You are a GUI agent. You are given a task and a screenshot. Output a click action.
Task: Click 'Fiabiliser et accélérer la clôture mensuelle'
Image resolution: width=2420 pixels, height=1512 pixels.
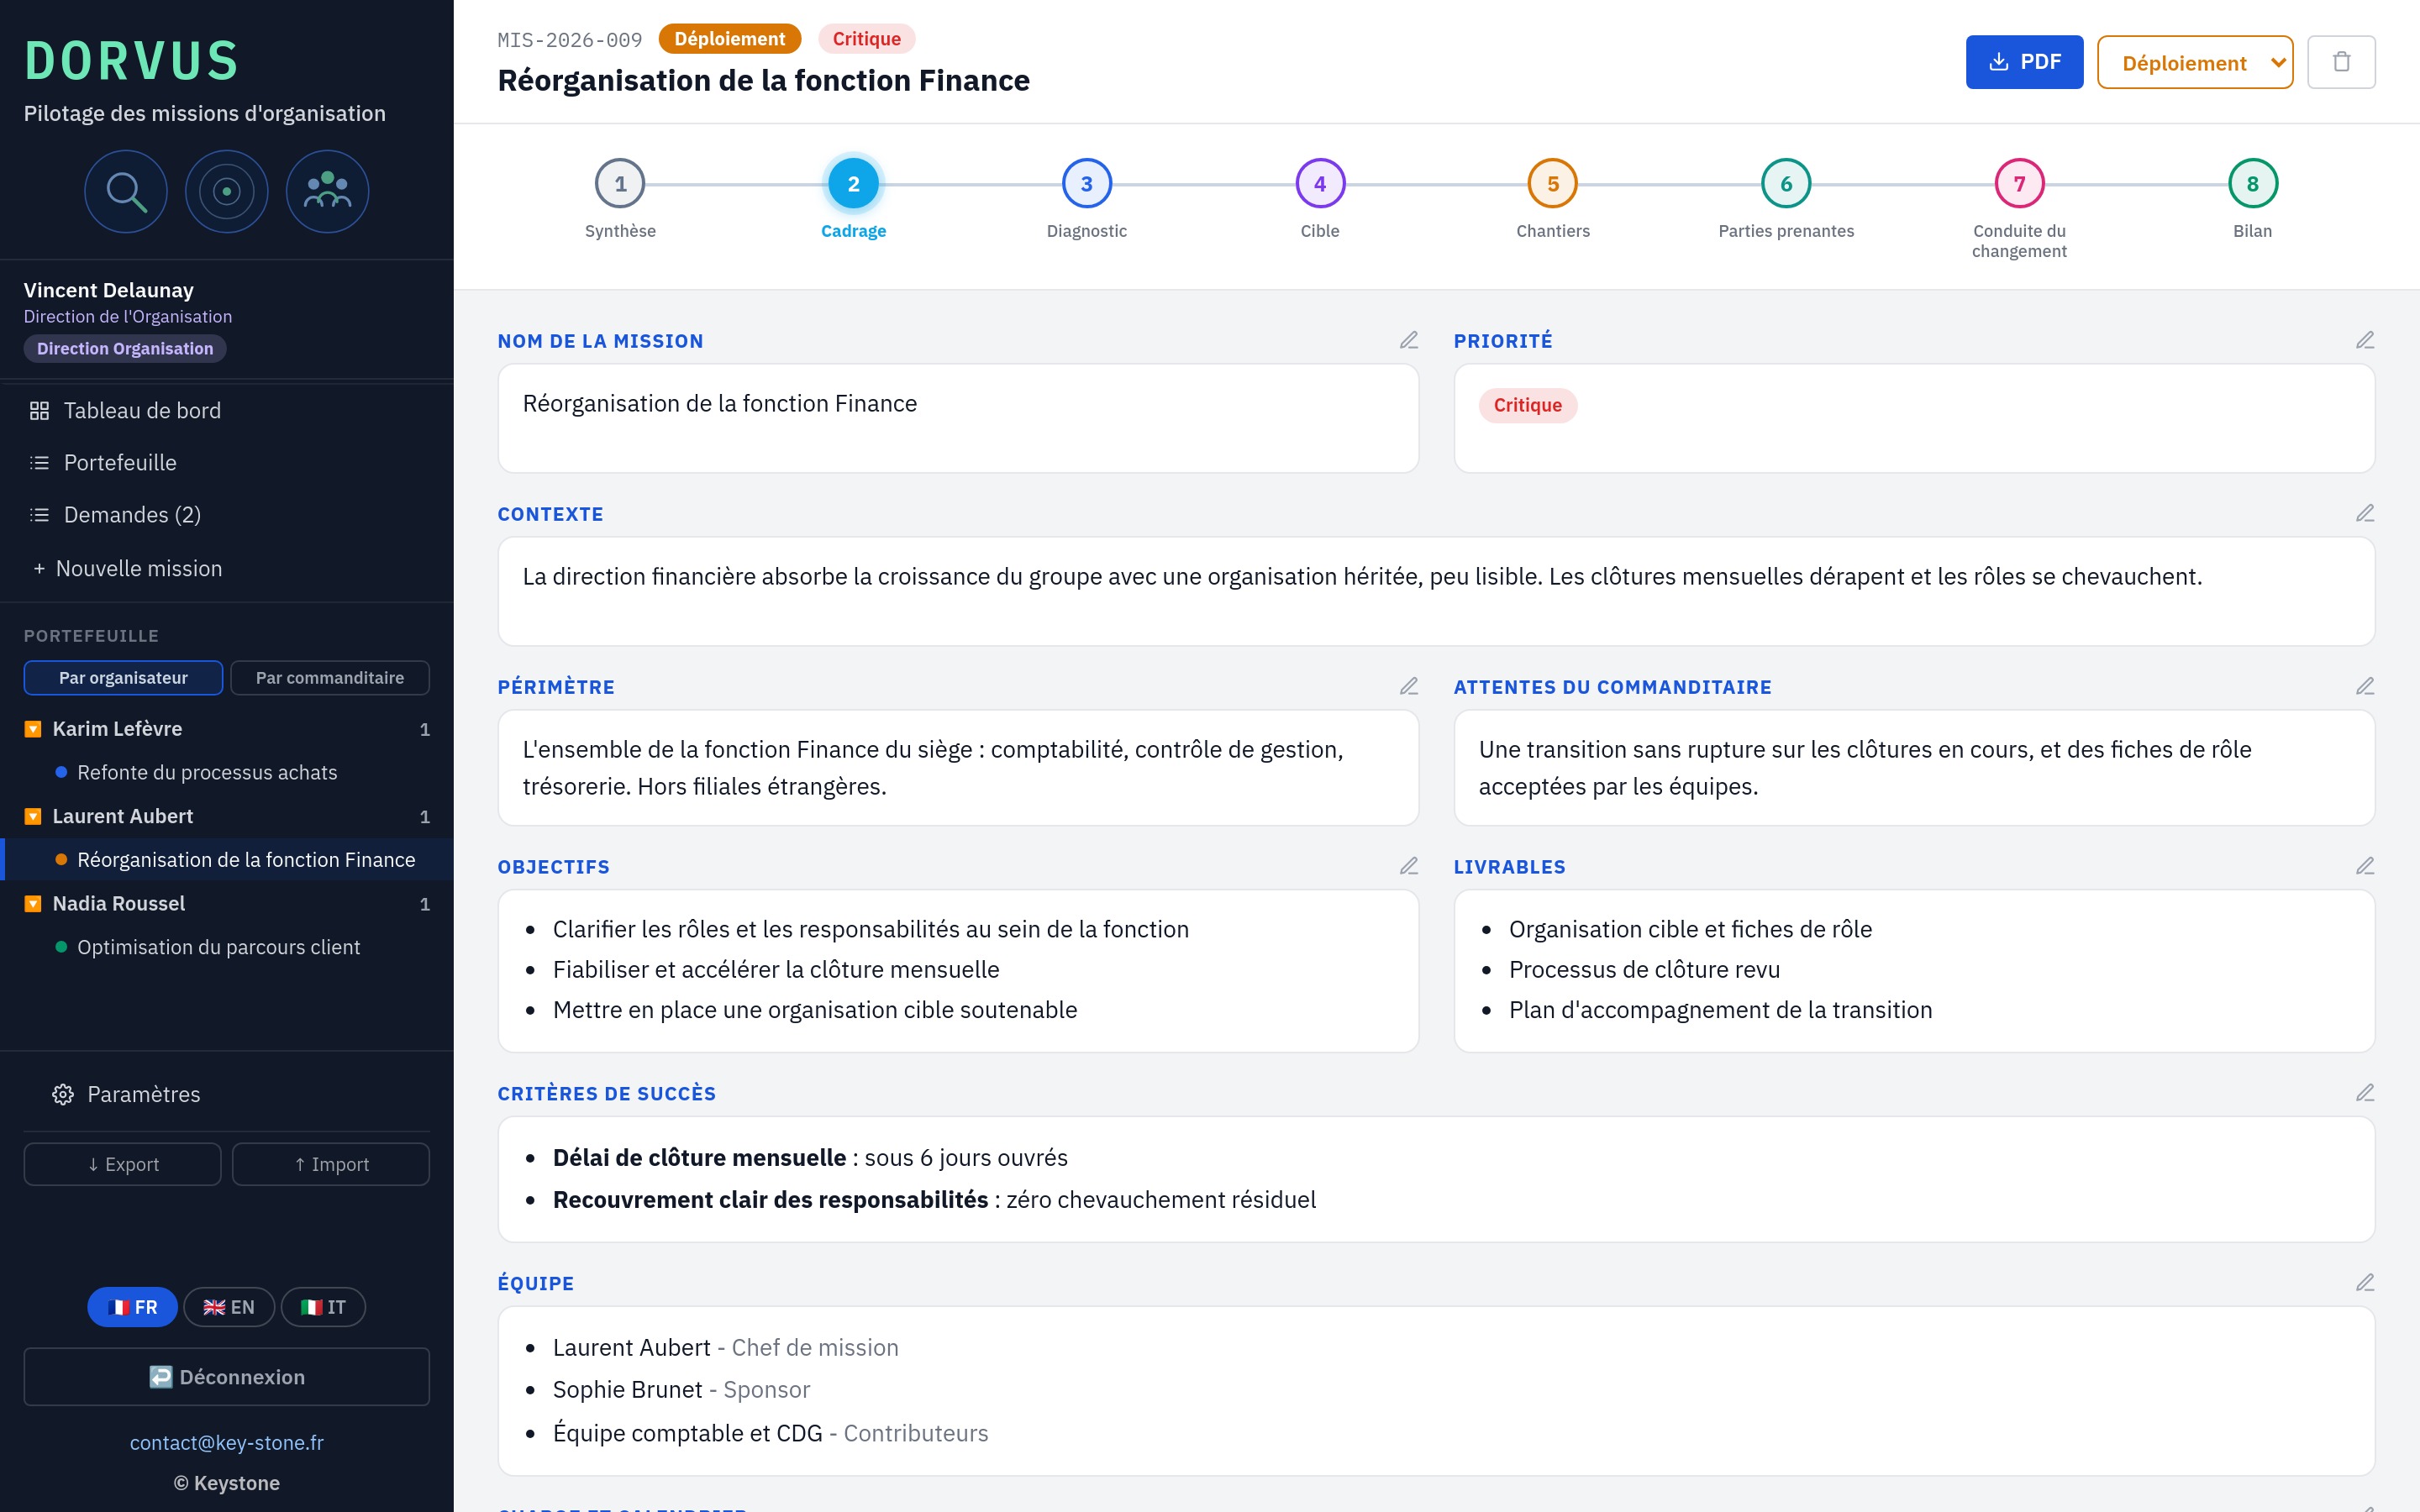(x=776, y=969)
